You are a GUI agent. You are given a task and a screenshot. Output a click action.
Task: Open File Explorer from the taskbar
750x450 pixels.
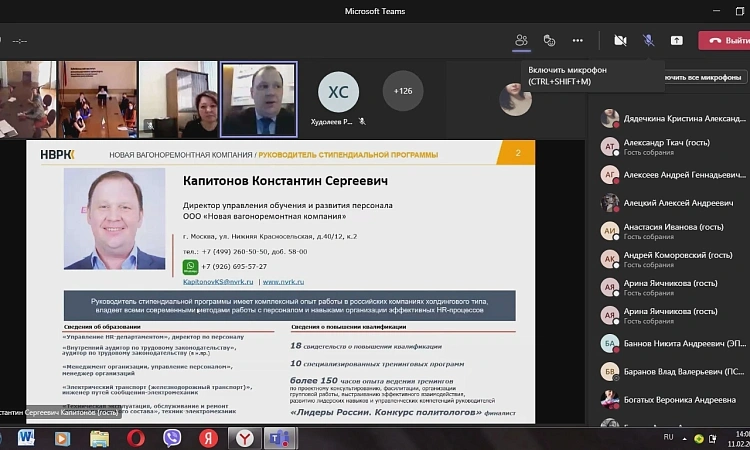(x=99, y=439)
